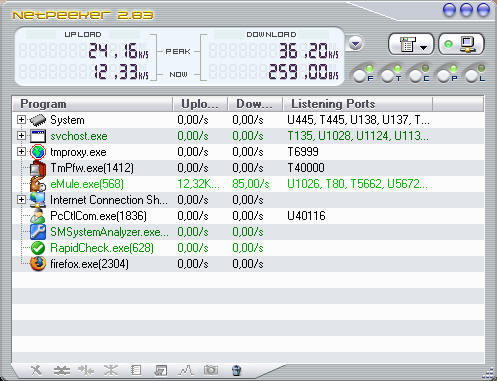Image resolution: width=497 pixels, height=381 pixels.
Task: Select RapidCheck.exe(628) row name
Action: point(102,248)
